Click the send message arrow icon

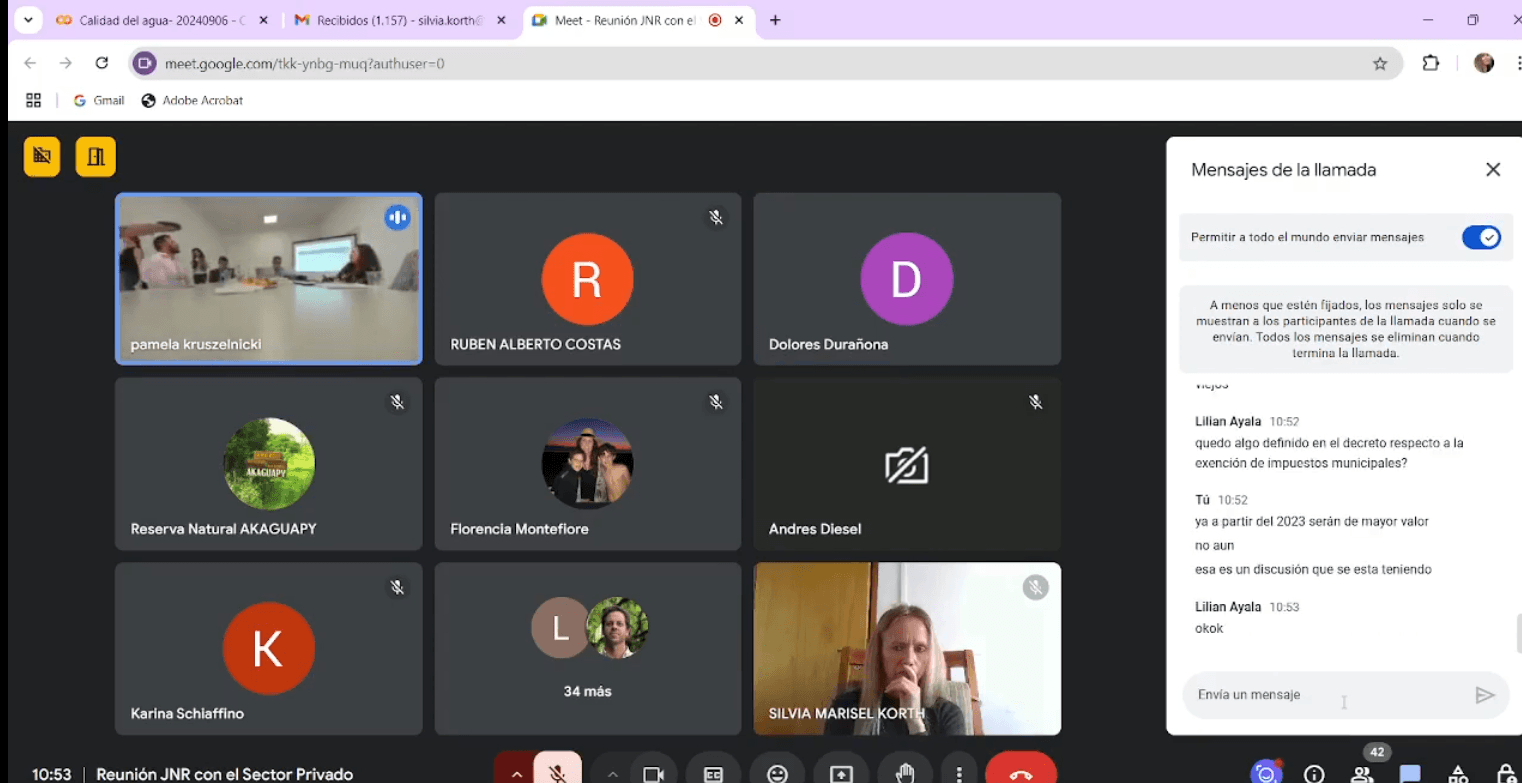1485,695
